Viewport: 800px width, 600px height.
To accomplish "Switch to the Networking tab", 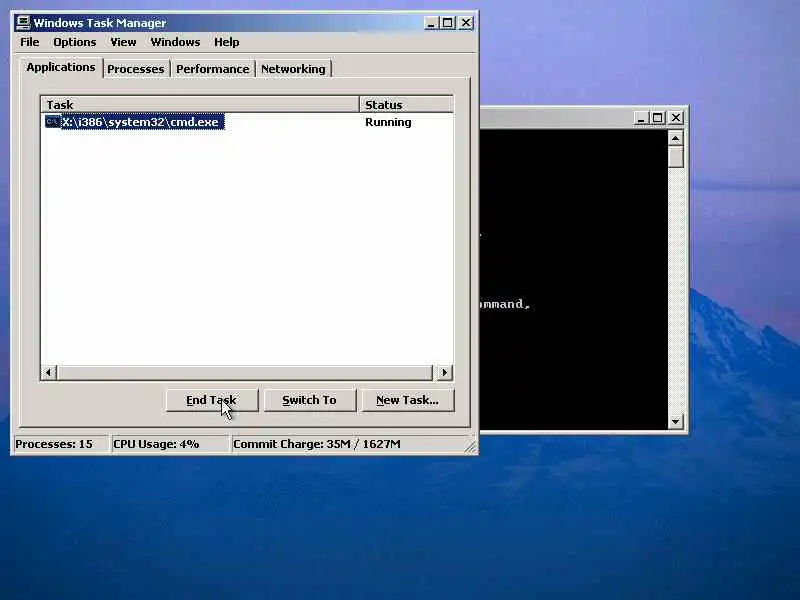I will pos(293,69).
